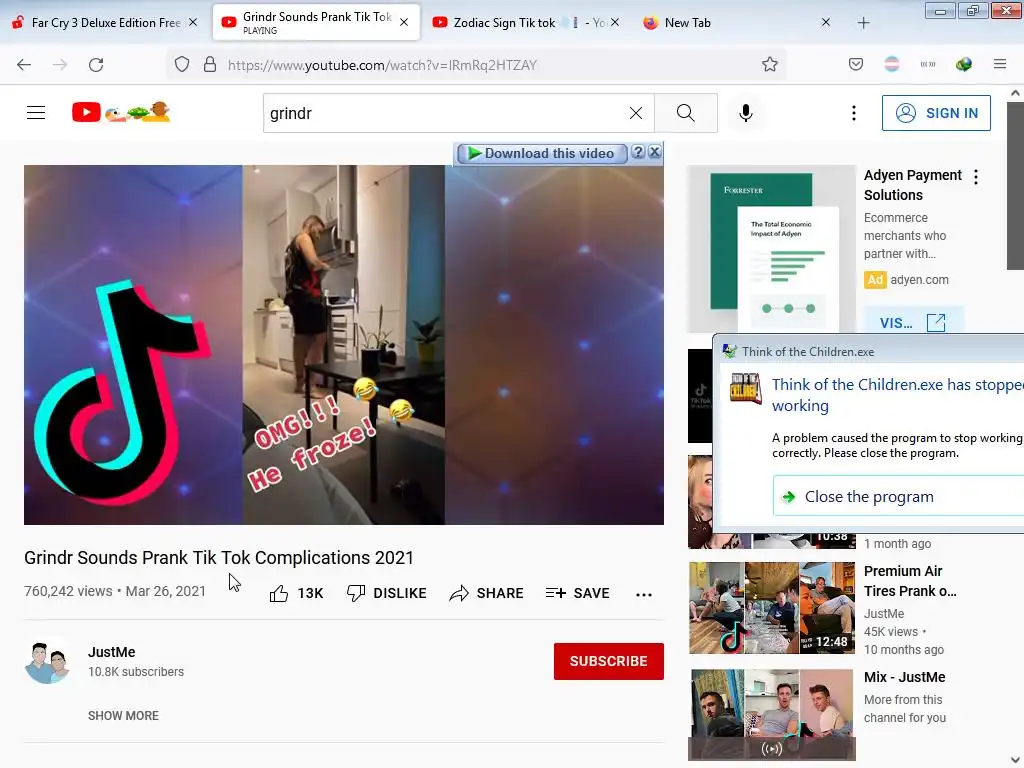Close the Download this video bar
This screenshot has width=1024, height=768.
[655, 152]
